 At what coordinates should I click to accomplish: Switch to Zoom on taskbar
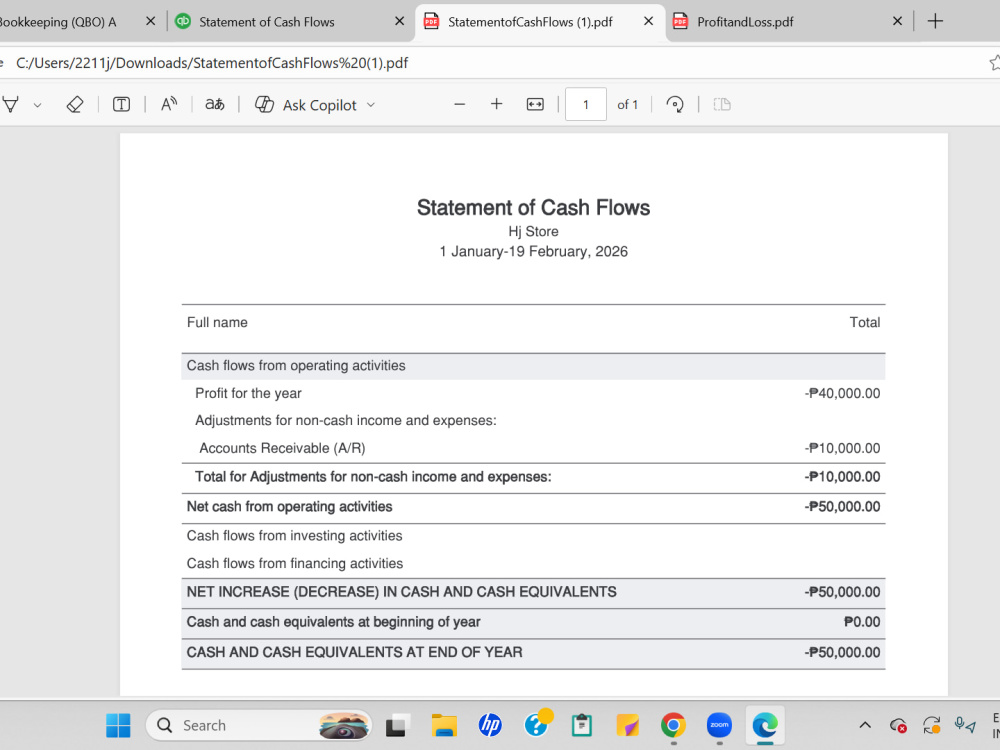719,725
